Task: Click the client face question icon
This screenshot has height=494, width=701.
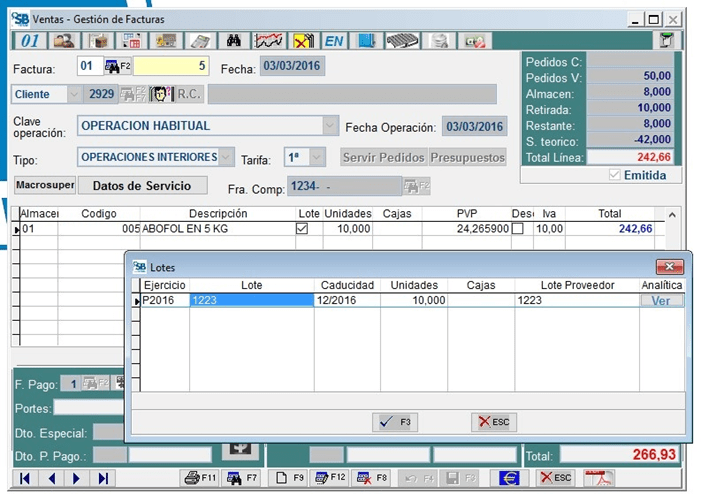Action: click(x=161, y=94)
